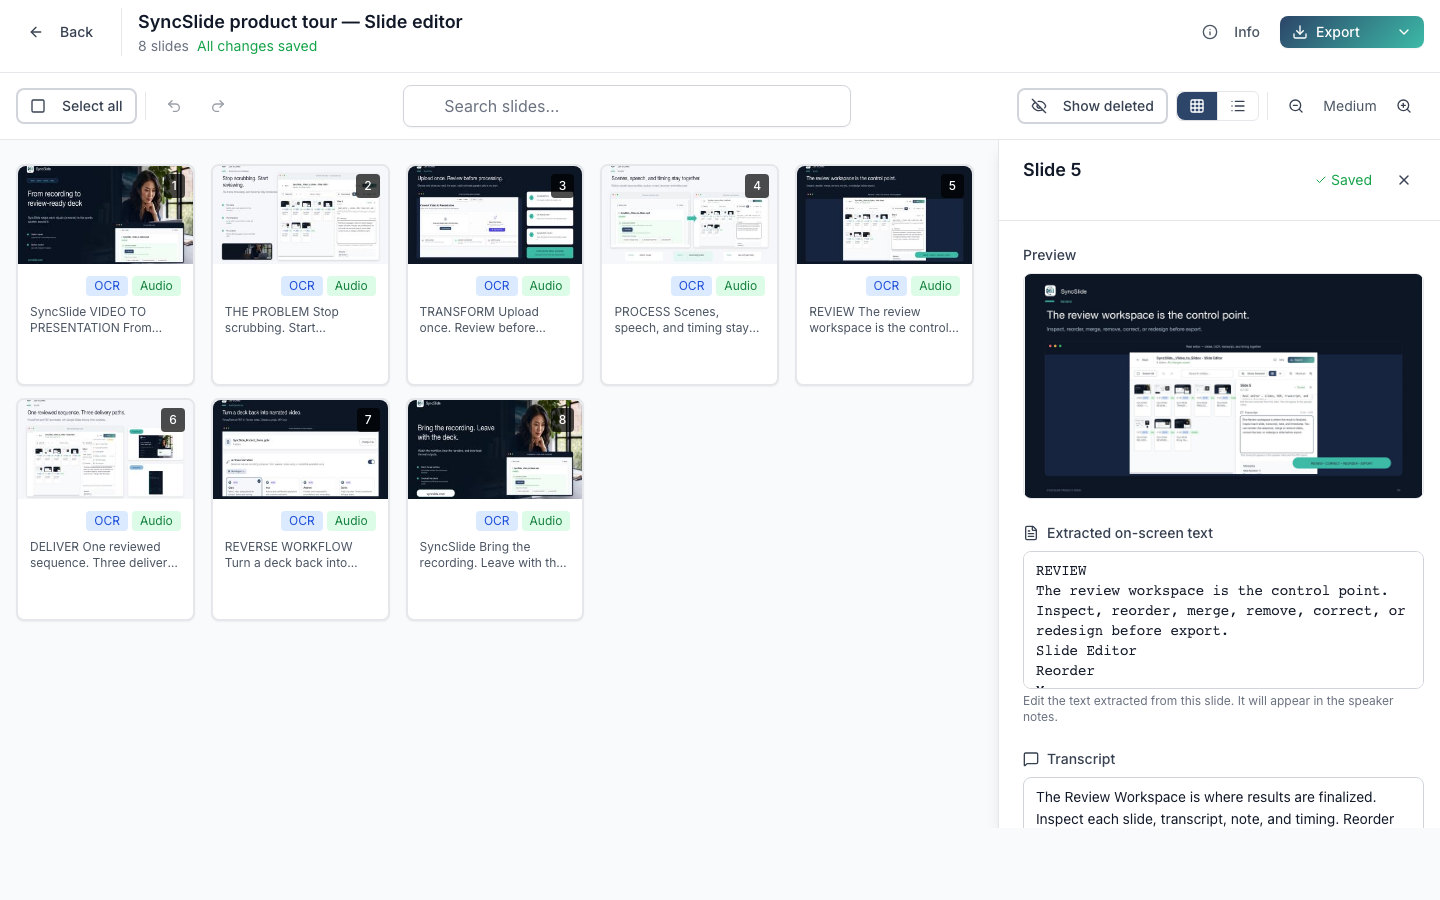Toggle Show deleted slides
The height and width of the screenshot is (900, 1440).
(x=1092, y=106)
